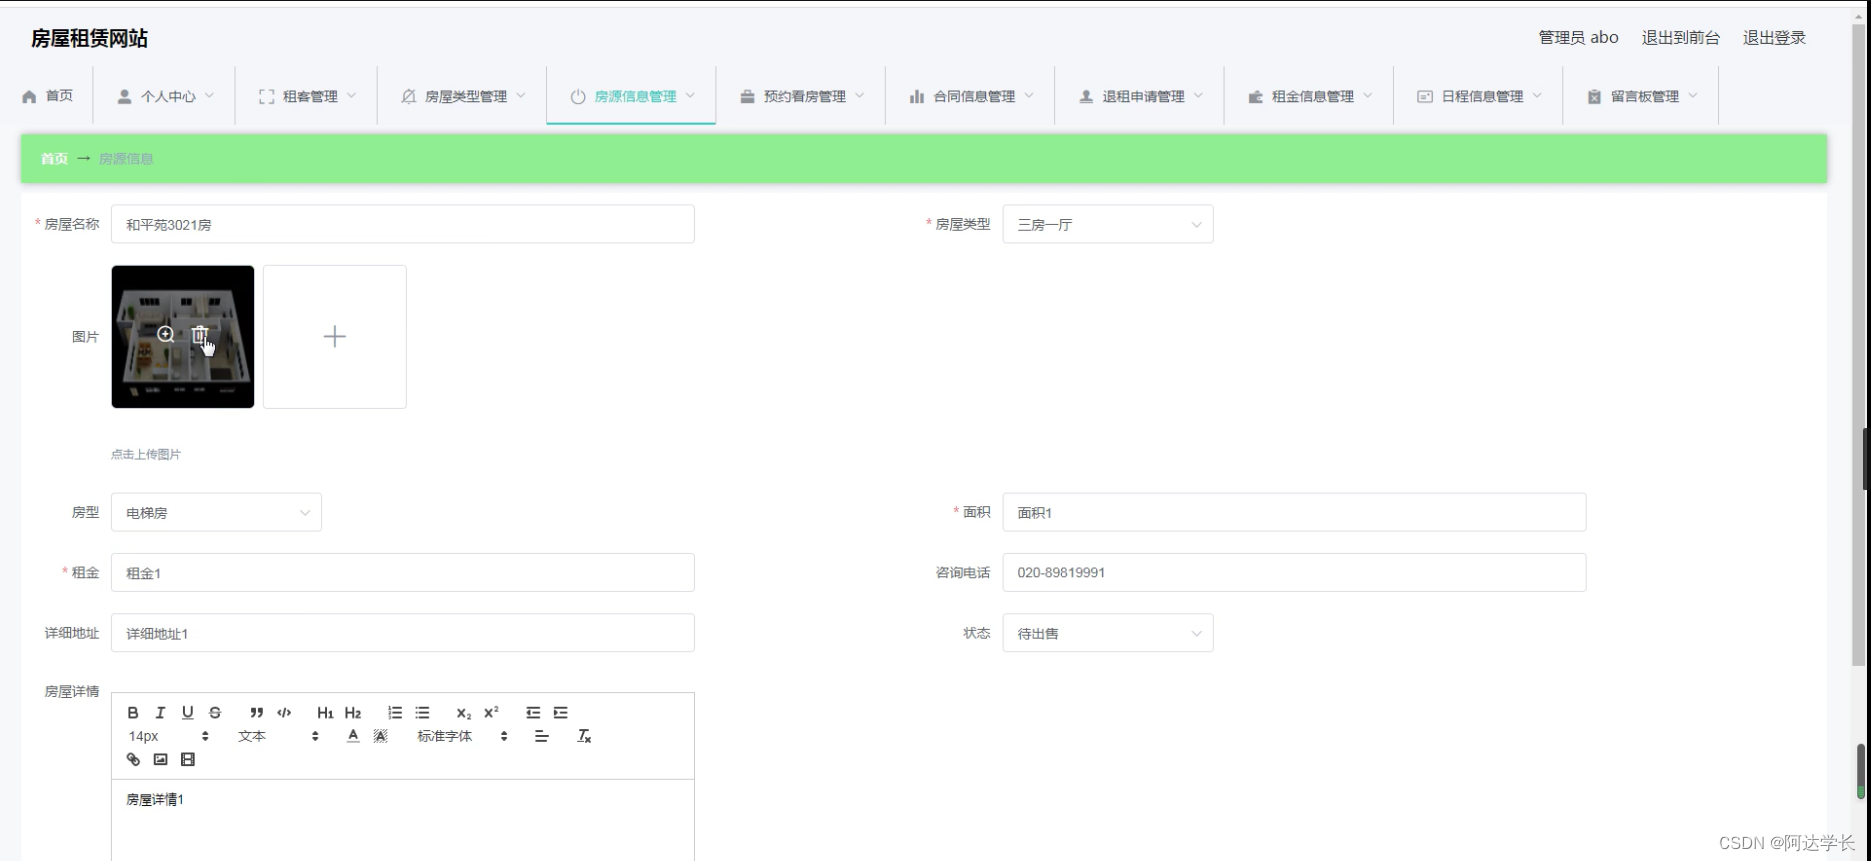Expand the 退租申请管理 menu
Viewport: 1871px width, 861px height.
pos(1140,96)
